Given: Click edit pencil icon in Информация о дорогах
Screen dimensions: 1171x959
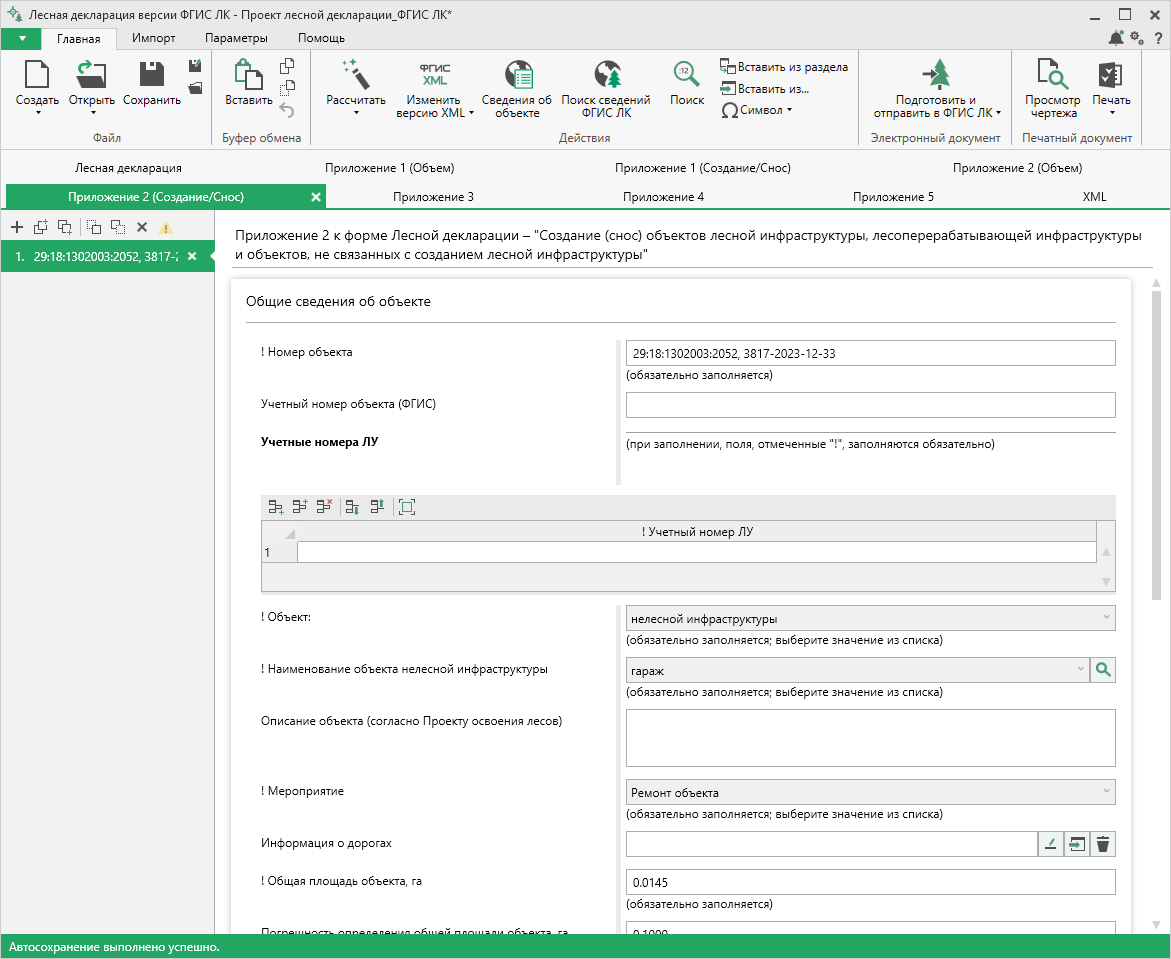Looking at the screenshot, I should (1051, 844).
